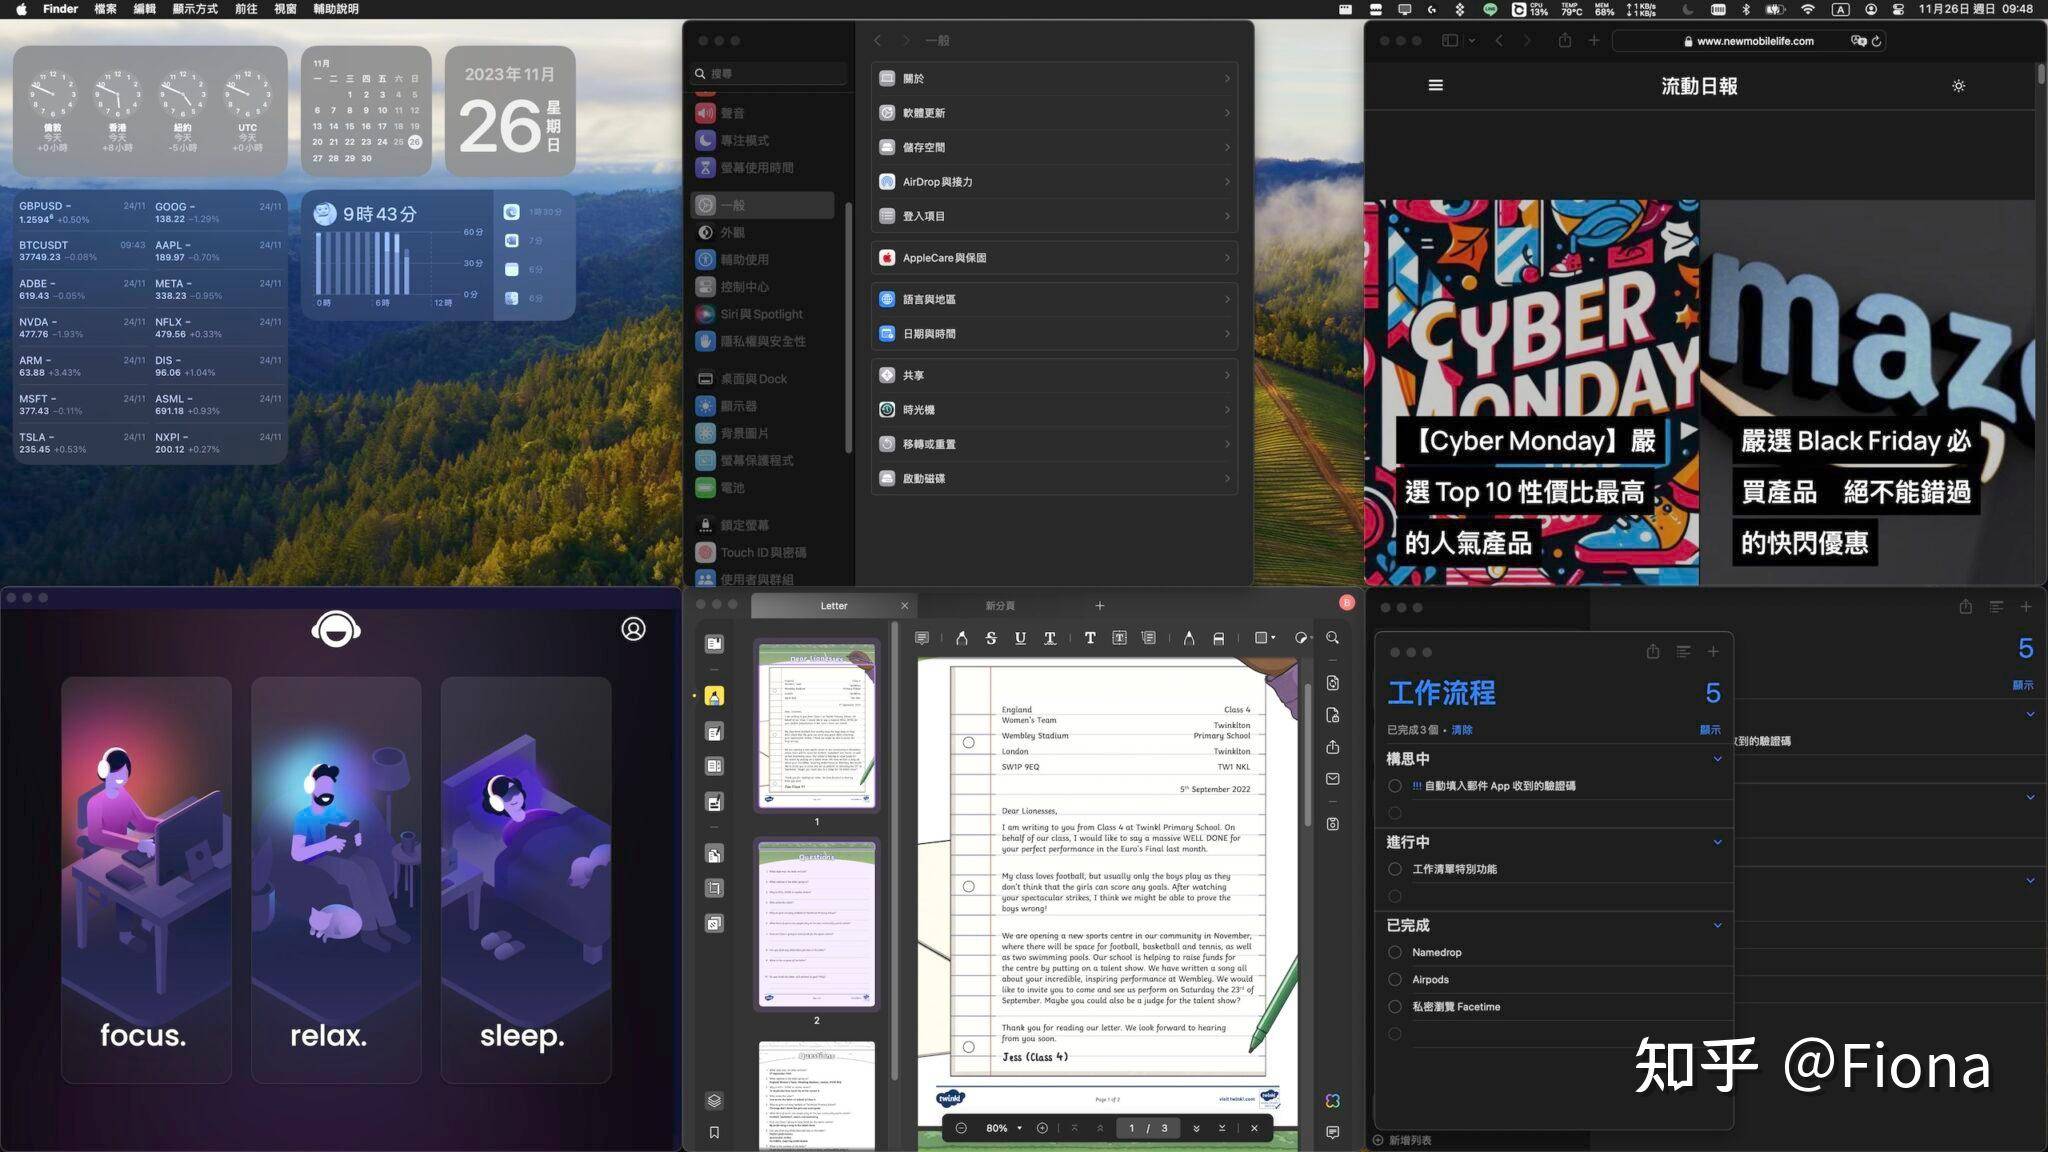The height and width of the screenshot is (1152, 2048).
Task: Open the 儲存空間 row in Settings
Action: click(1054, 147)
